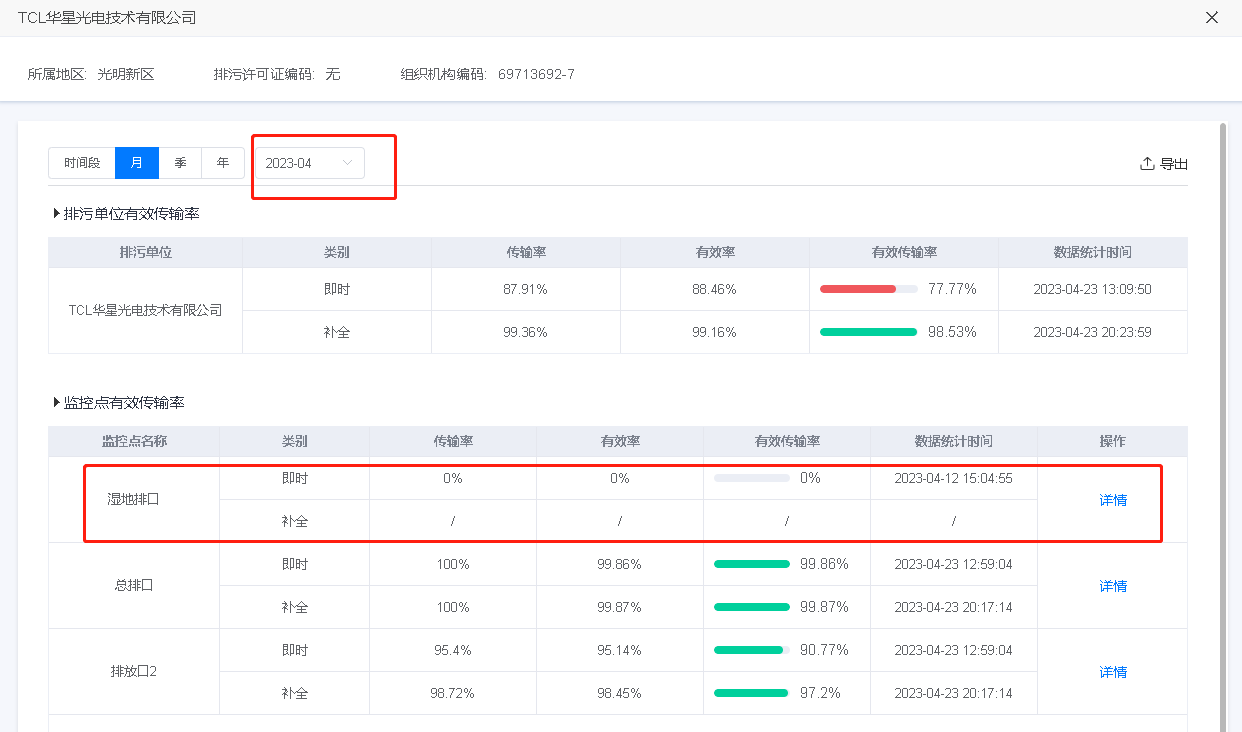
Task: Click the timestamp 2023-04-12 15:04:55
Action: point(953,478)
